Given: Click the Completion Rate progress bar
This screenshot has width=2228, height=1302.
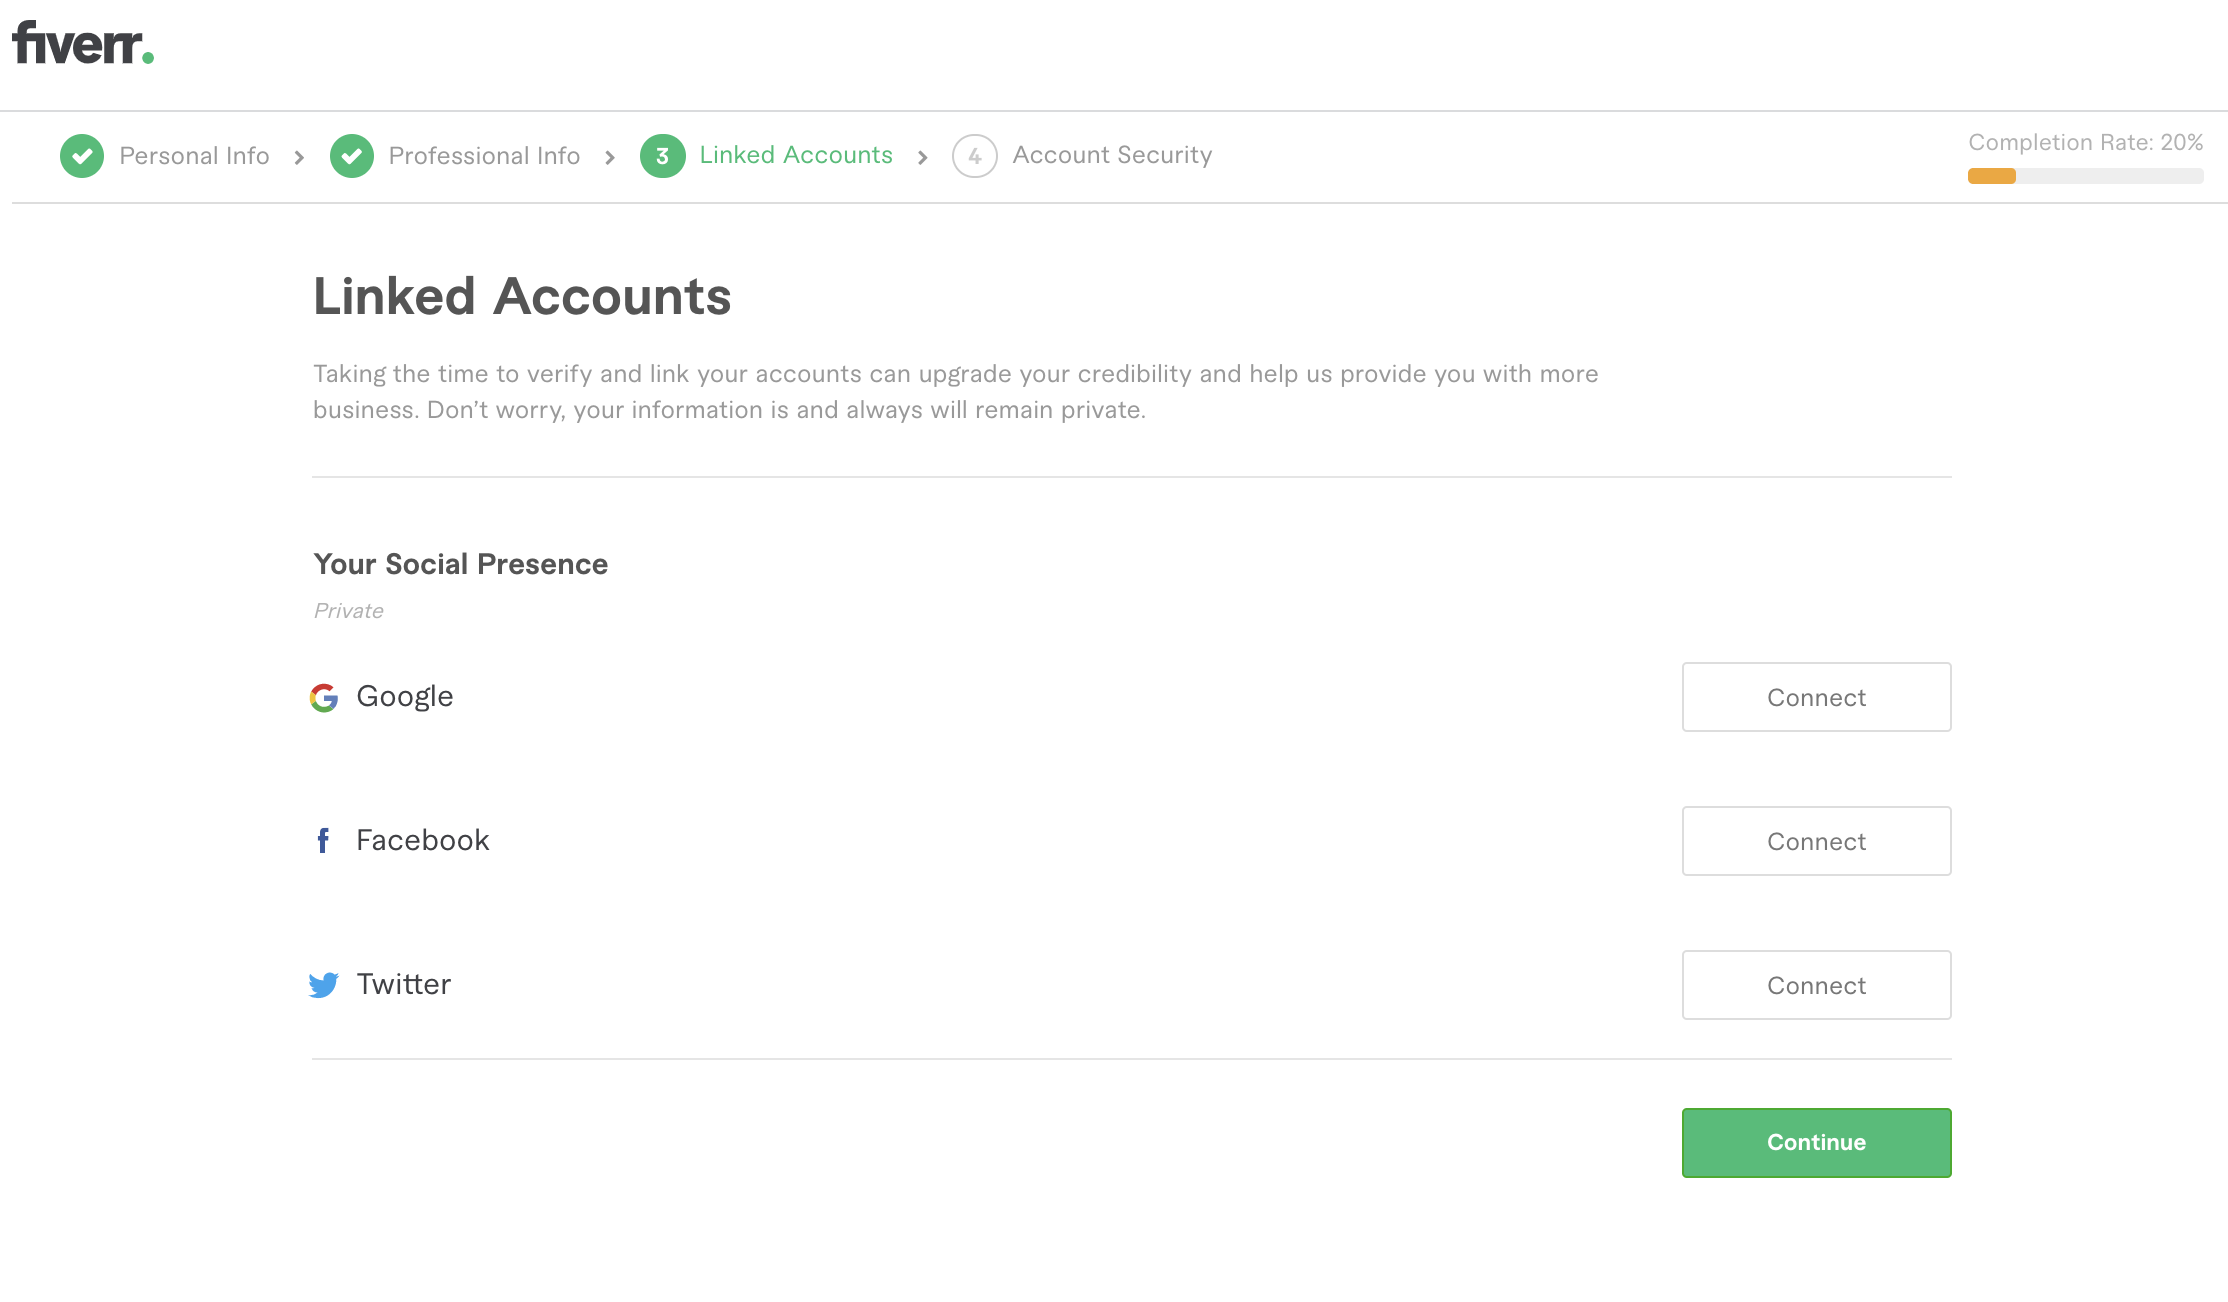Looking at the screenshot, I should pos(2085,176).
